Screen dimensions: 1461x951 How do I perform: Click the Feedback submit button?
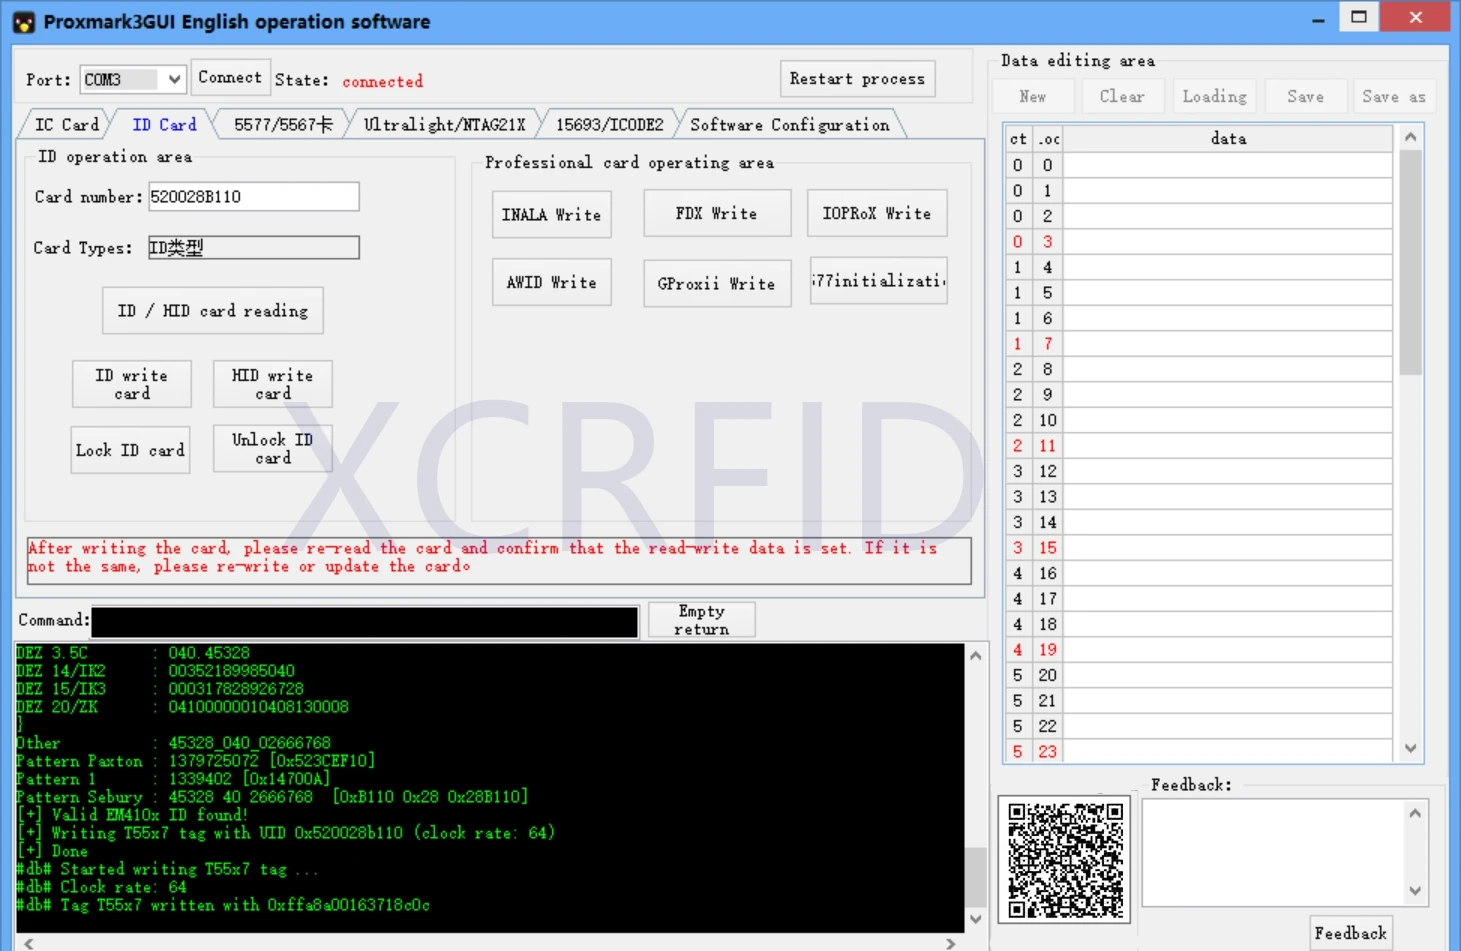pos(1351,933)
